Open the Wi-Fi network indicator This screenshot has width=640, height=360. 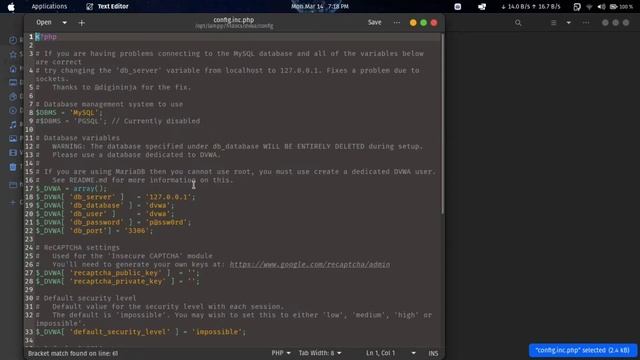click(x=589, y=7)
